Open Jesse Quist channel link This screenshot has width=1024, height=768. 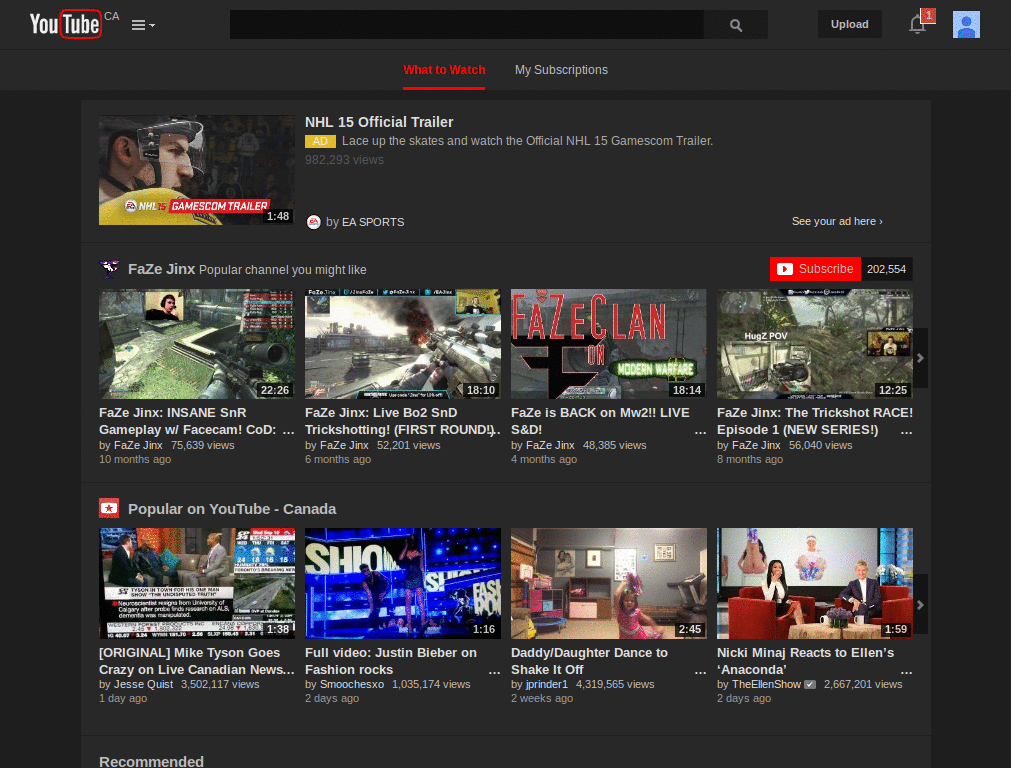point(143,684)
